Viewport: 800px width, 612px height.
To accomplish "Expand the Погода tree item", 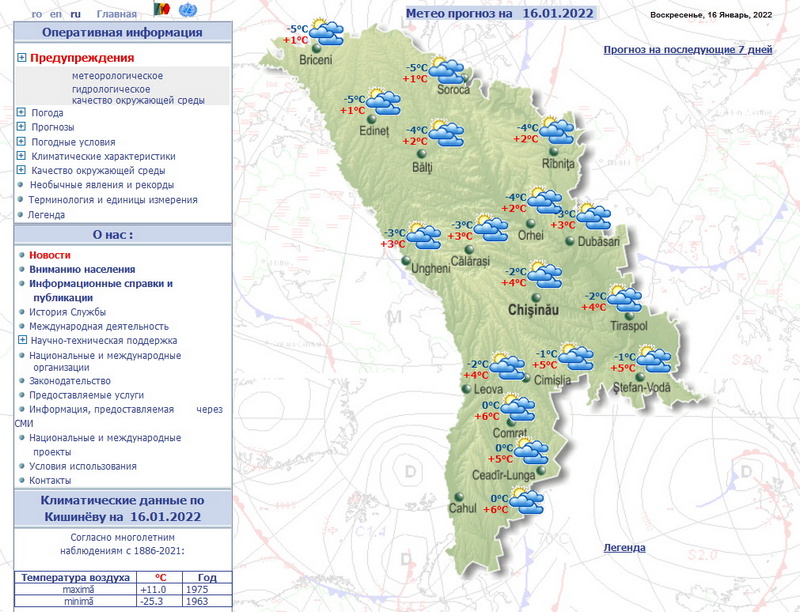I will click(x=21, y=112).
